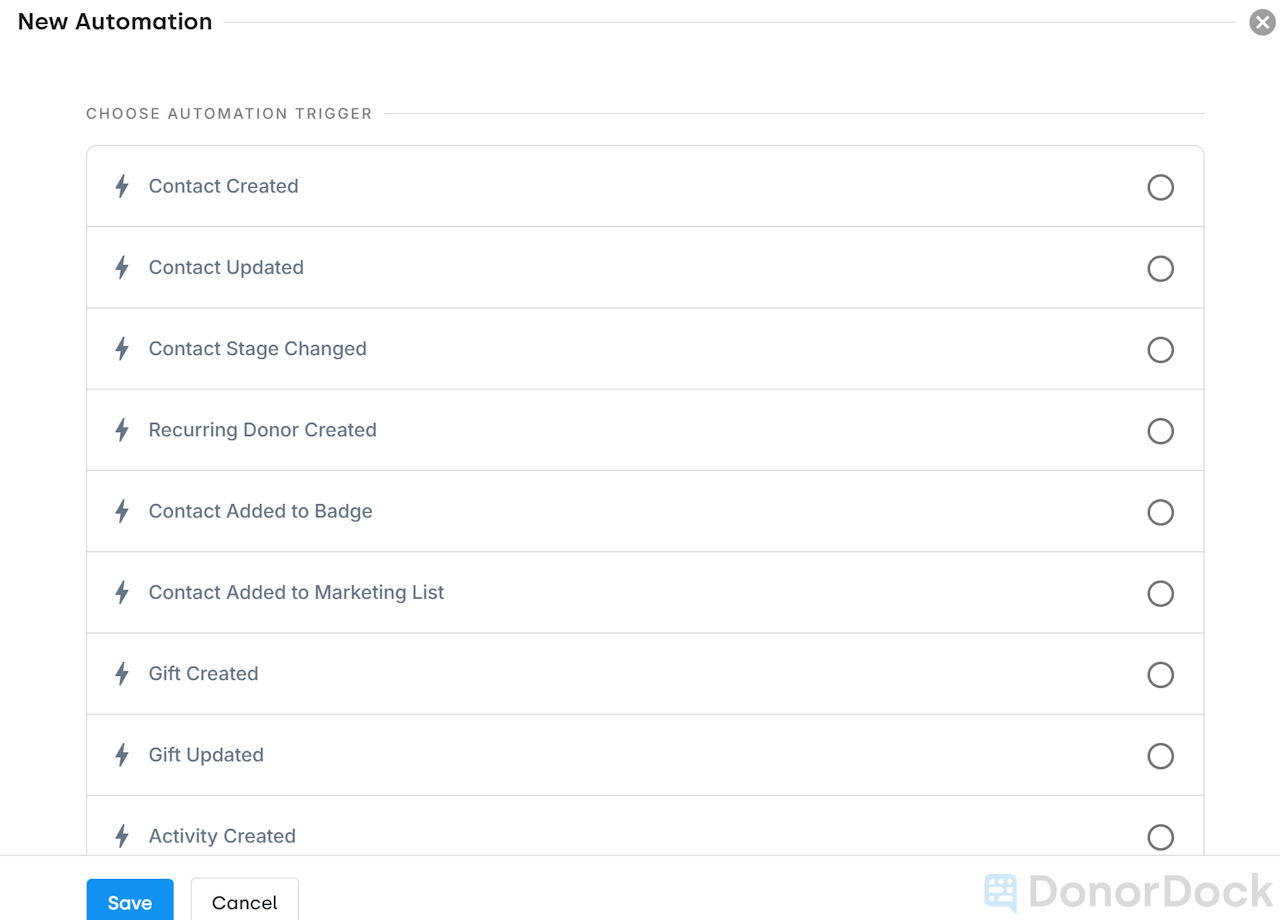The width and height of the screenshot is (1280, 920).
Task: Click the lightning icon beside Activity Created
Action: pyautogui.click(x=121, y=836)
